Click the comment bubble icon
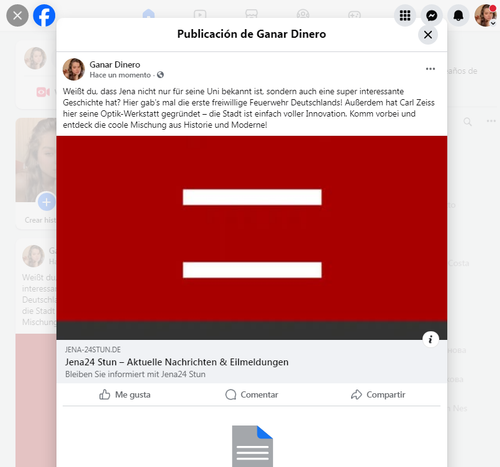The image size is (500, 467). pyautogui.click(x=231, y=395)
